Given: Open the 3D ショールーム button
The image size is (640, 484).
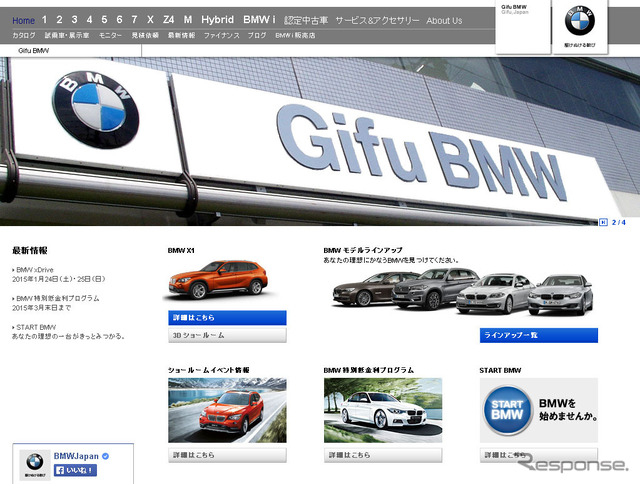Looking at the screenshot, I should coord(227,335).
